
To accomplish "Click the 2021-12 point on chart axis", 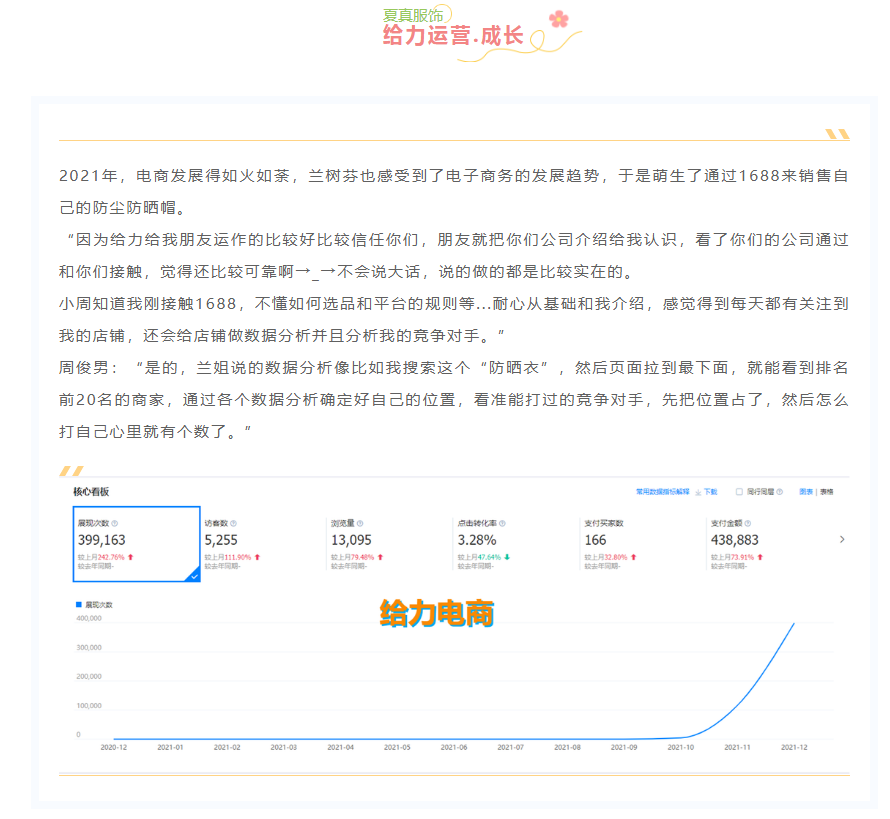I will [x=794, y=747].
